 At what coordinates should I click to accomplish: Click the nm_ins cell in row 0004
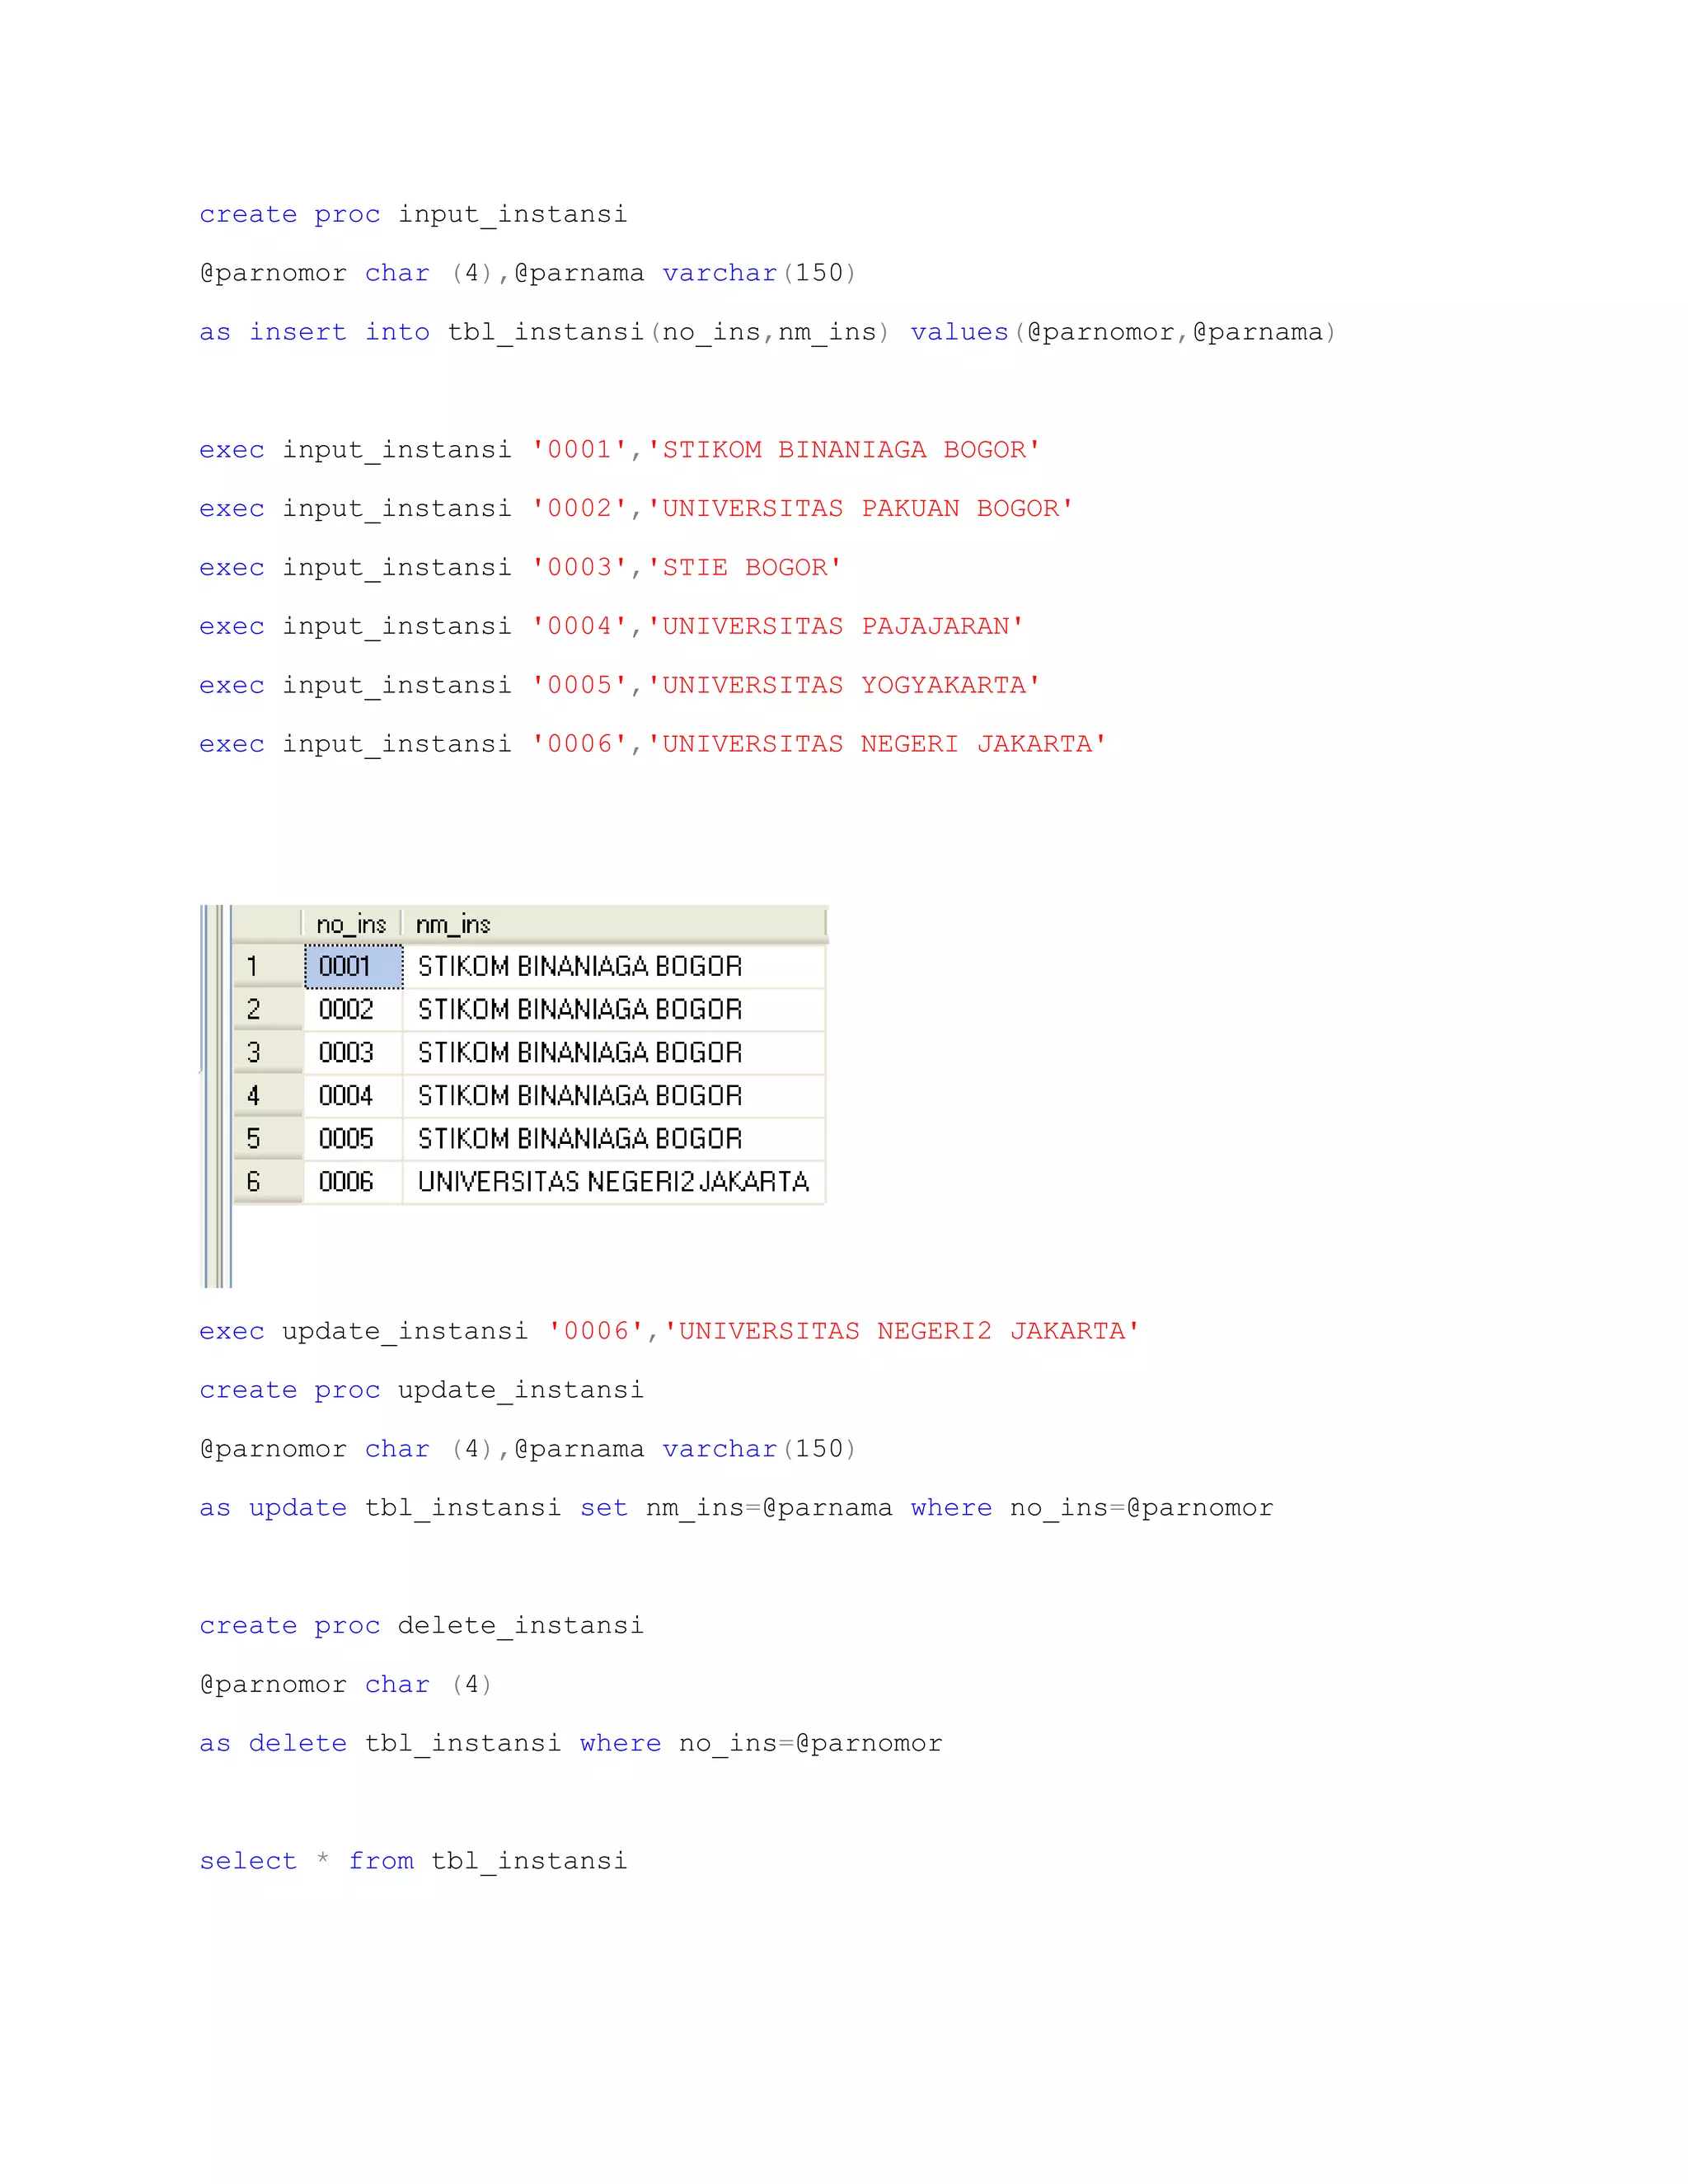614,1096
